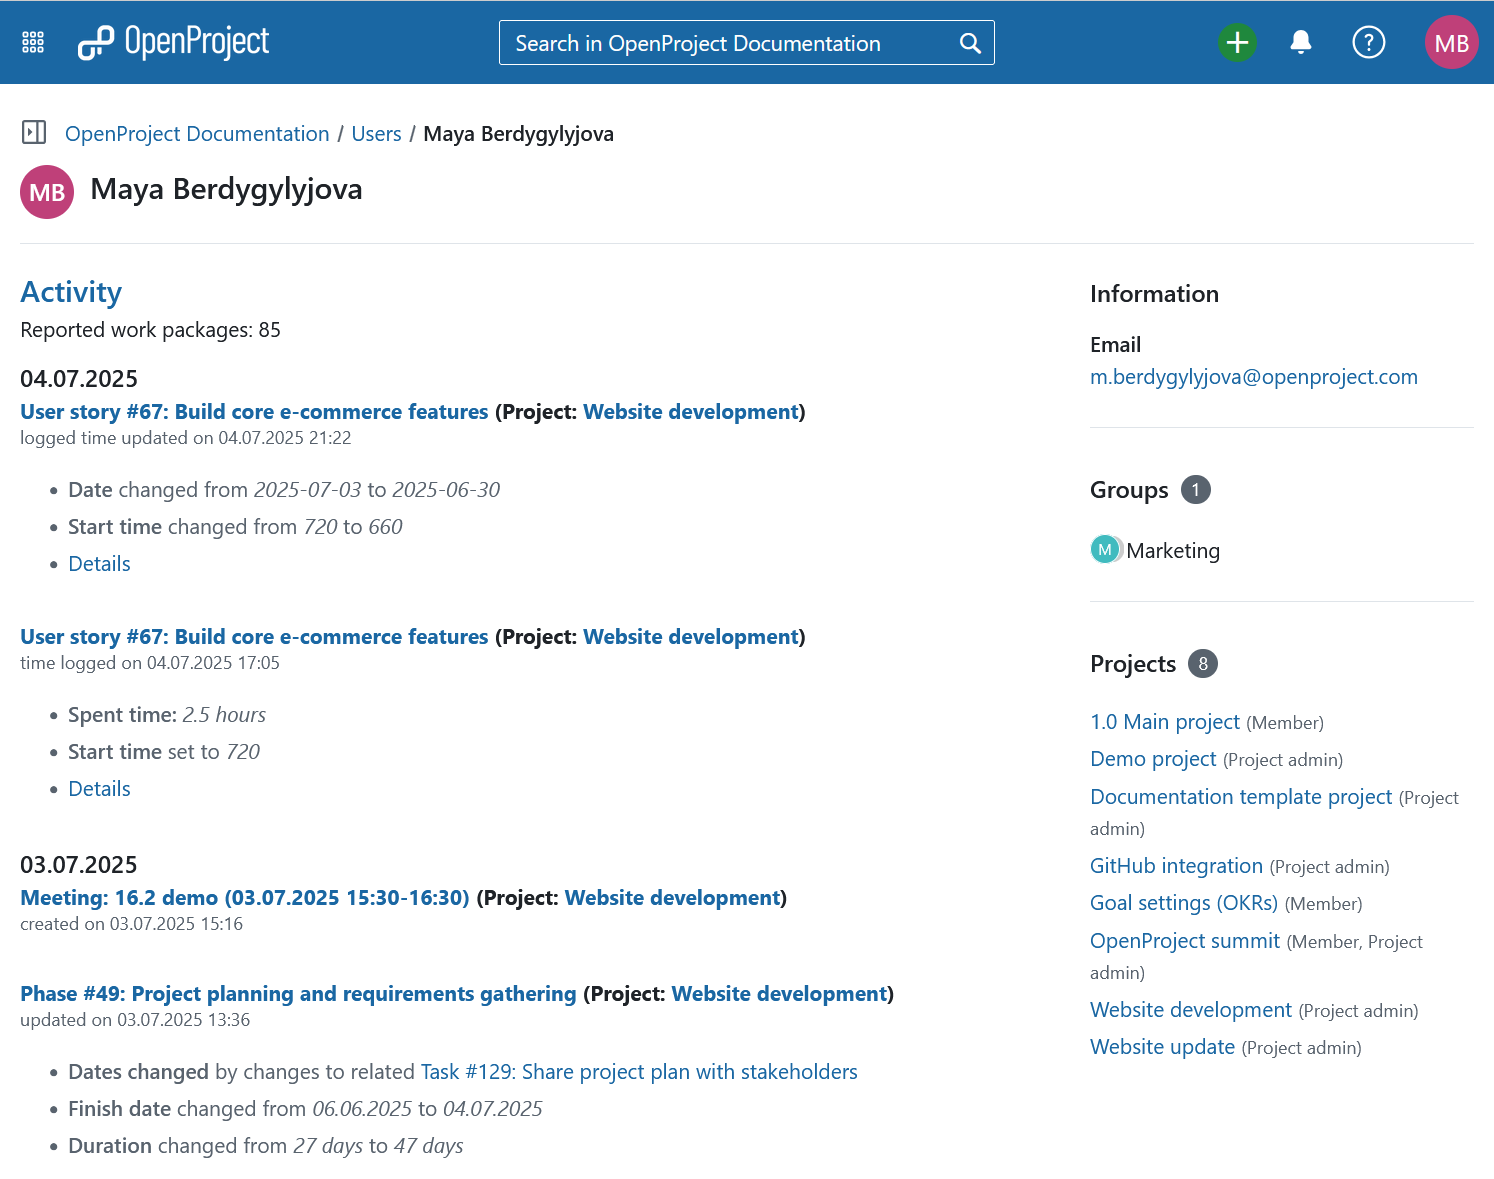Click Duration changed from 27 days entry
Image resolution: width=1494 pixels, height=1179 pixels.
(x=266, y=1145)
